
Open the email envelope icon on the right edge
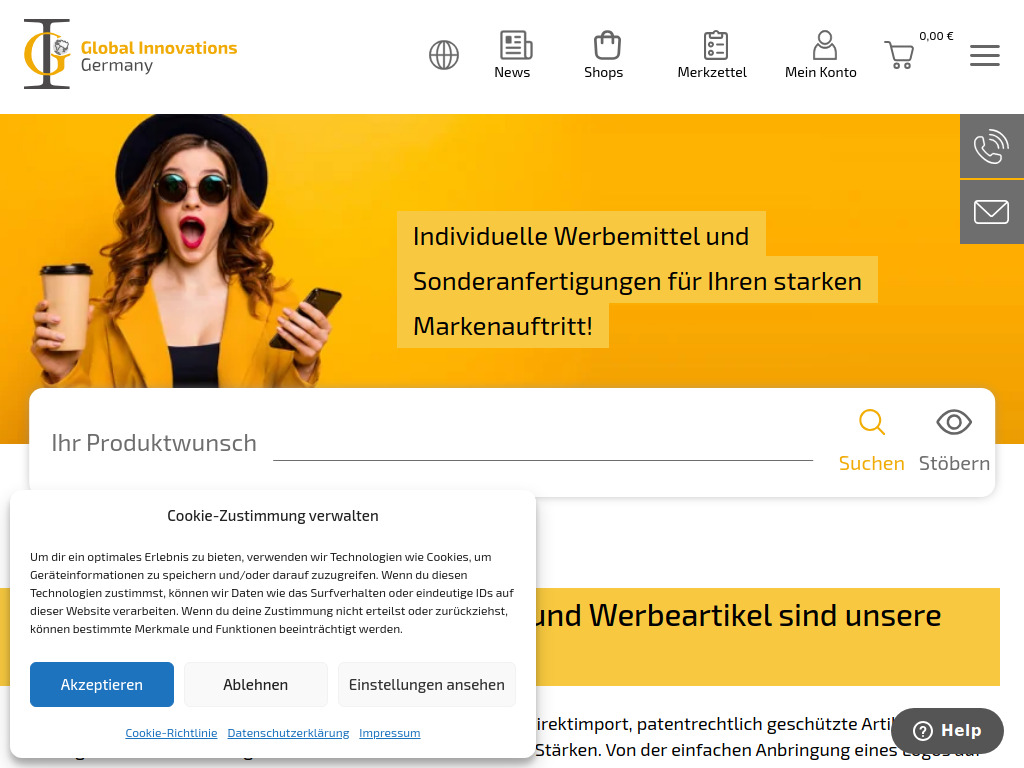coord(991,211)
